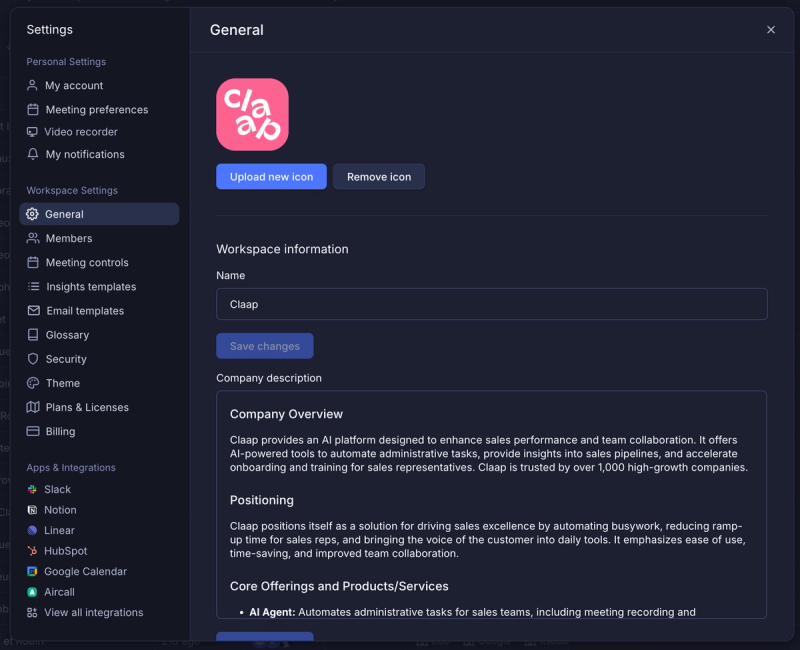800x650 pixels.
Task: Click the Insights templates list icon
Action: pyautogui.click(x=33, y=286)
